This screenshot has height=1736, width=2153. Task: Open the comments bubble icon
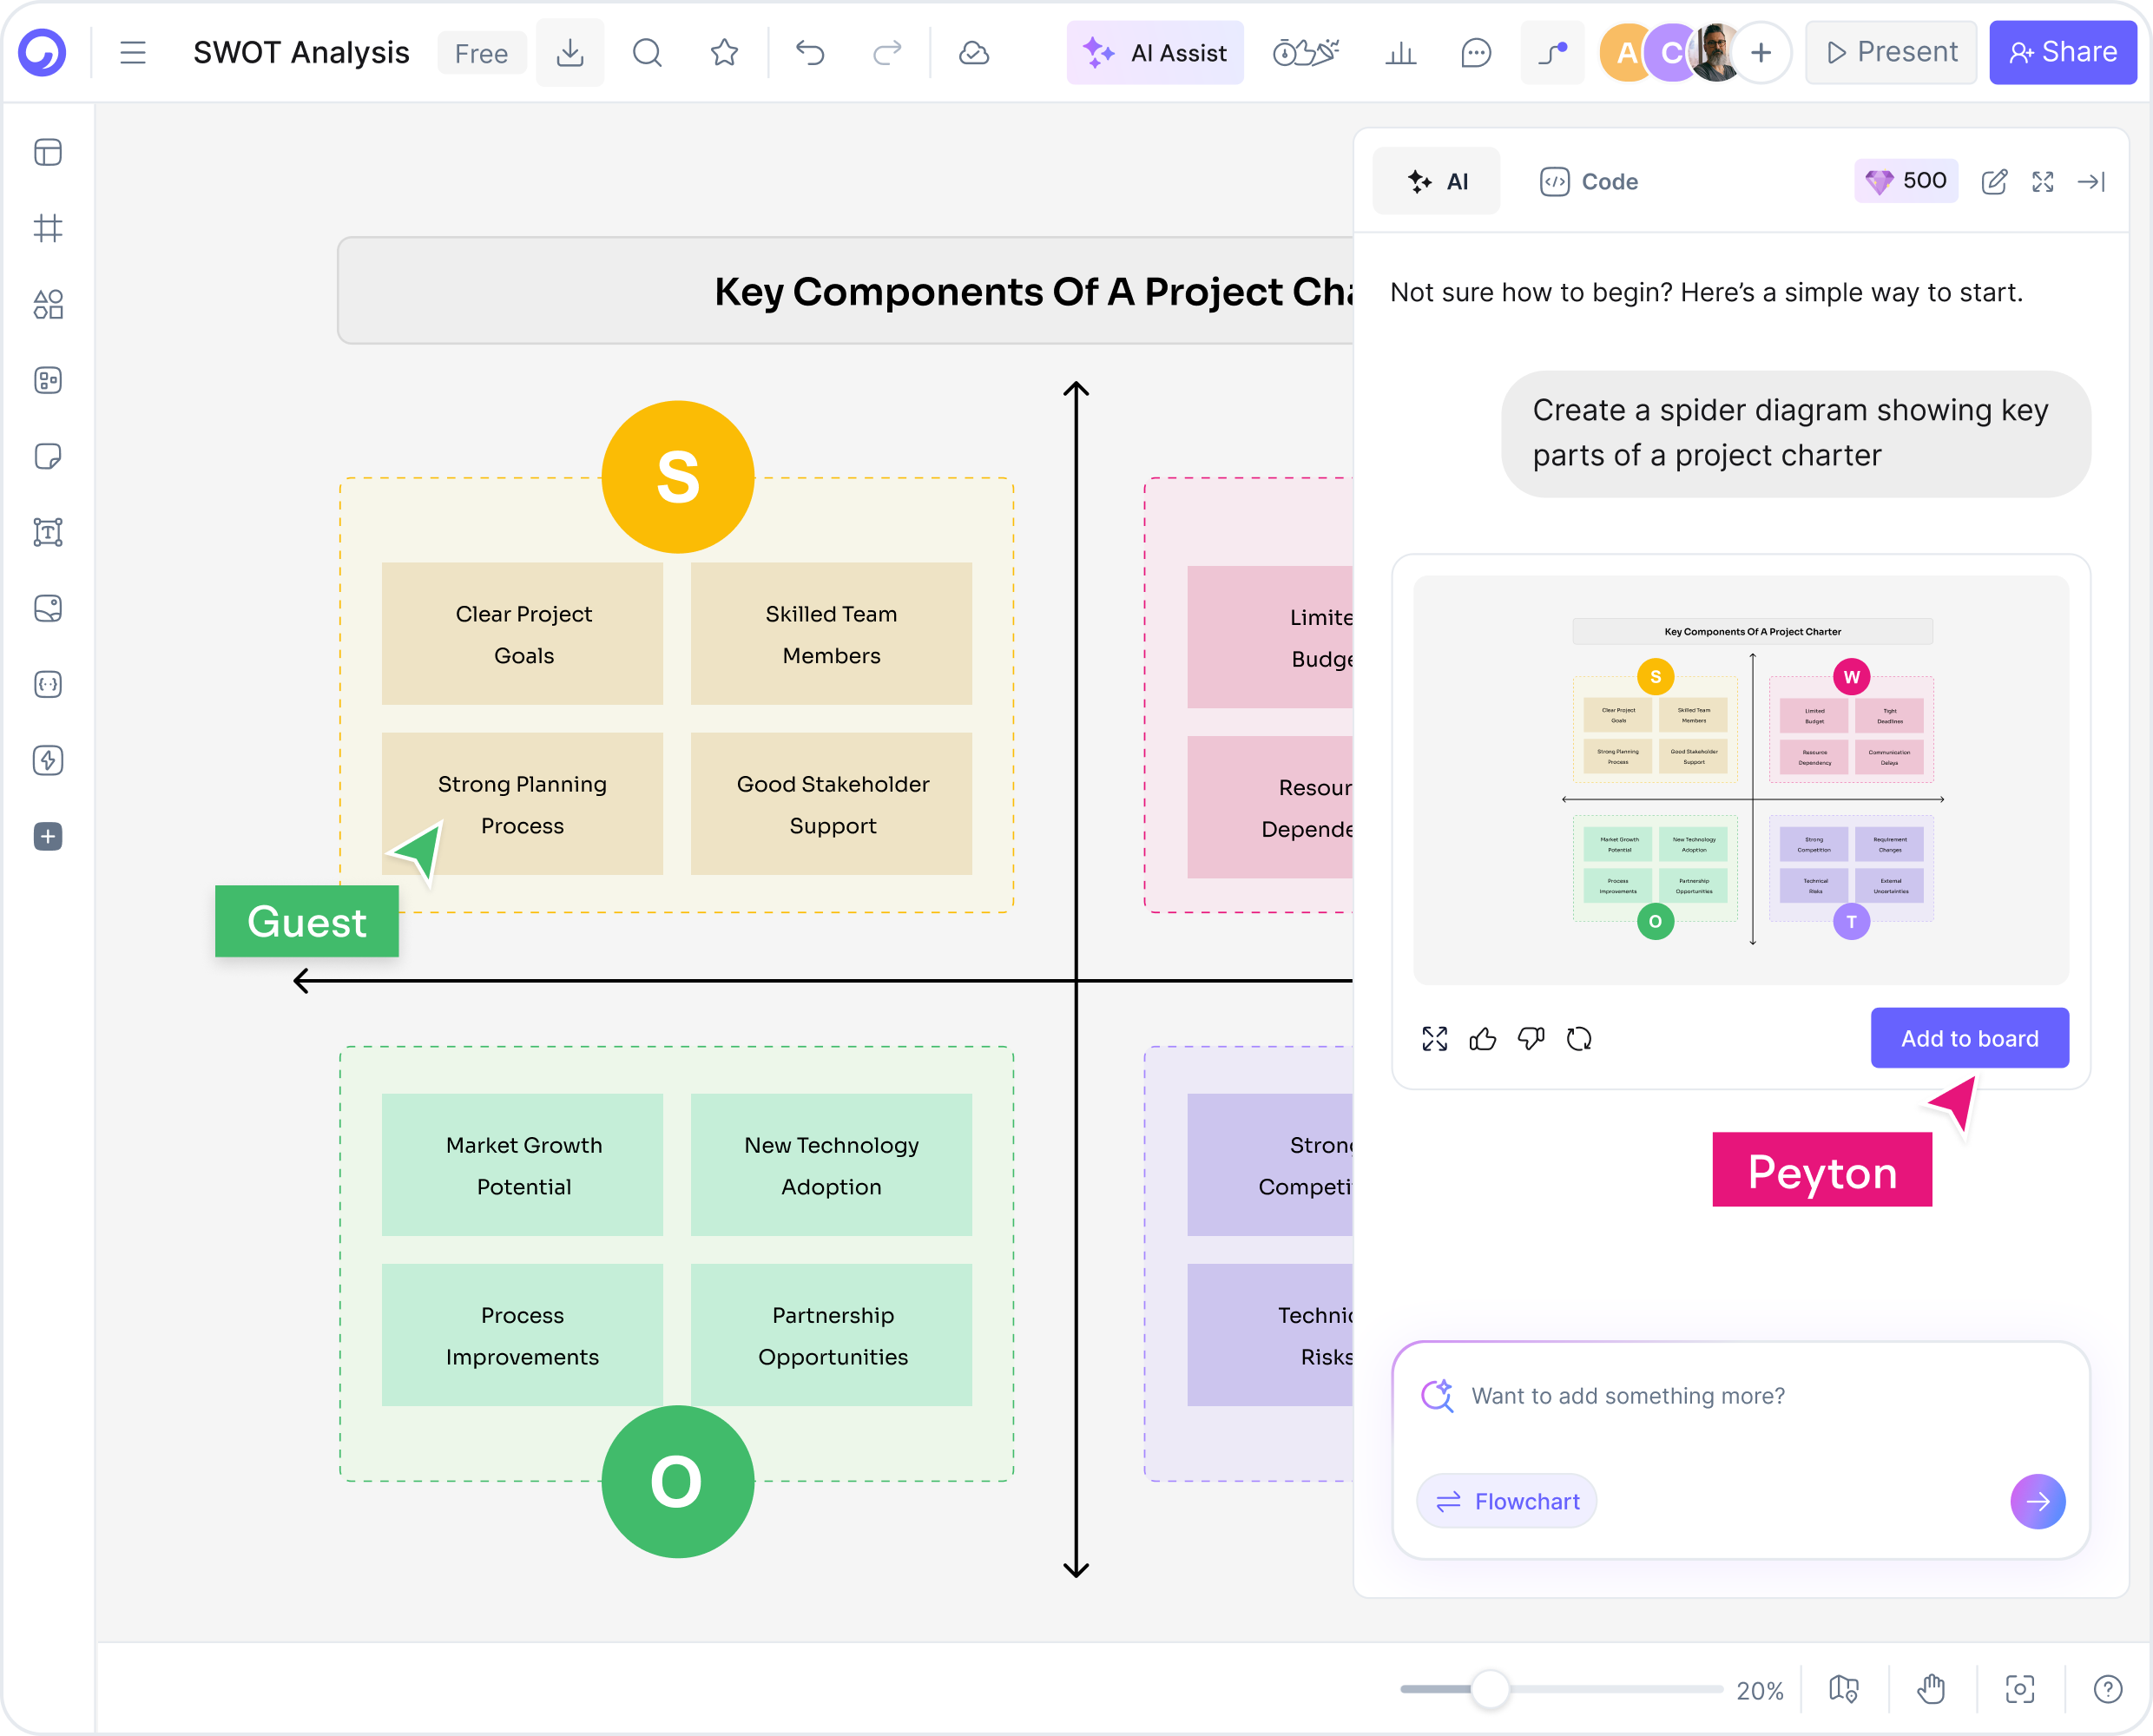(x=1476, y=52)
